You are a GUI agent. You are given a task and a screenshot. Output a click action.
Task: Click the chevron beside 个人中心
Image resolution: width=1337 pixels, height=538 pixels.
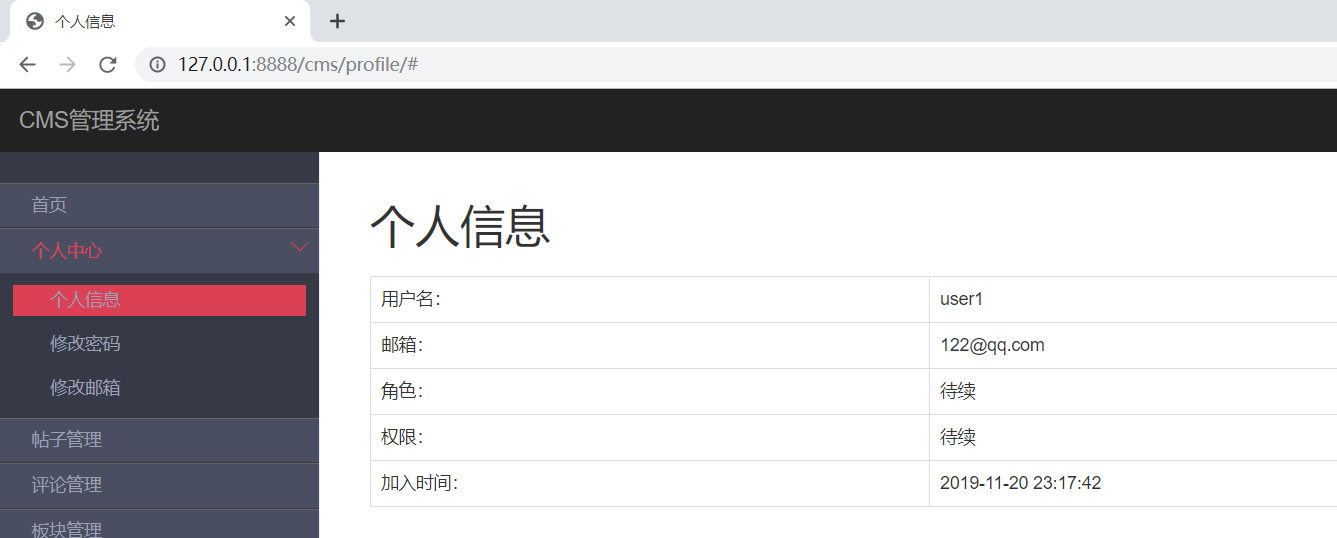tap(300, 247)
